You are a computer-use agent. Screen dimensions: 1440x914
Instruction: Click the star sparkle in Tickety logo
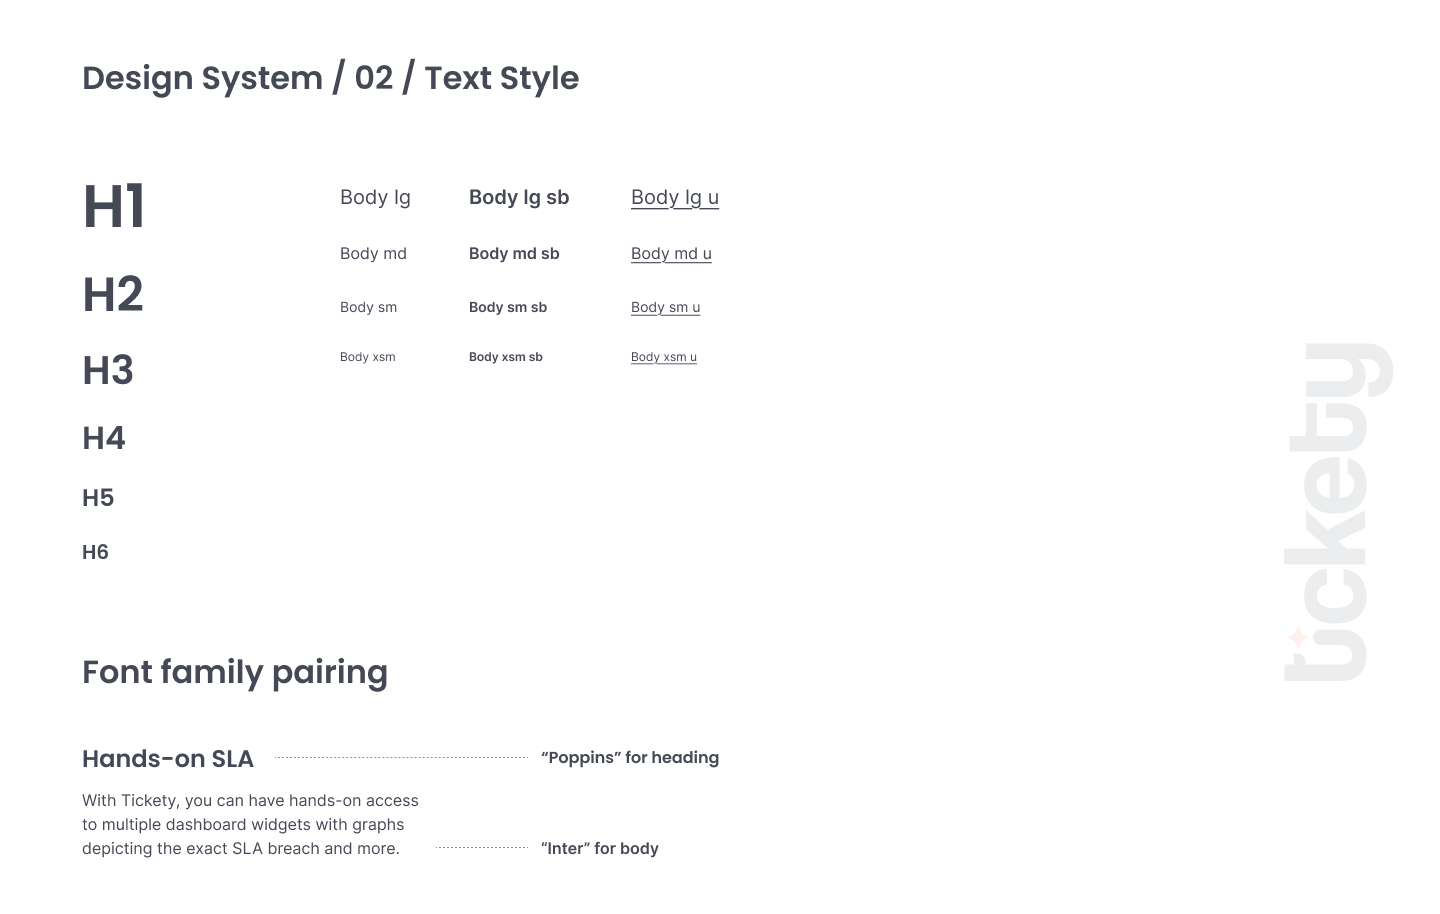[1297, 637]
